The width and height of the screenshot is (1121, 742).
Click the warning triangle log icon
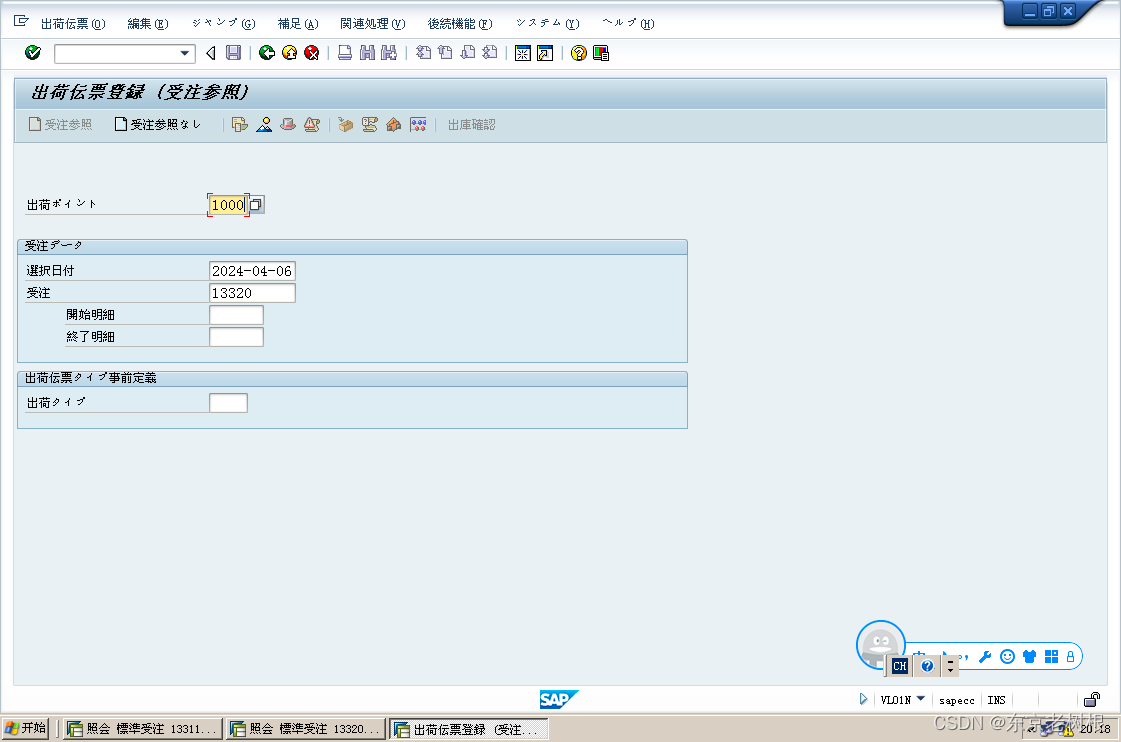tap(312, 124)
